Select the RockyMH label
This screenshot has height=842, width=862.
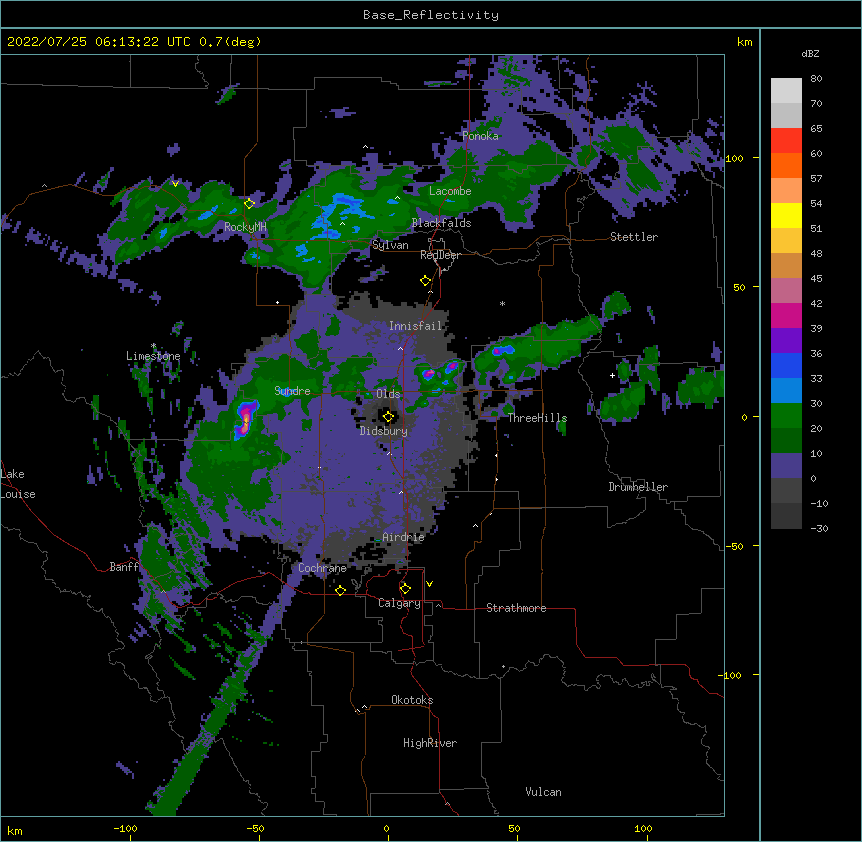coord(245,227)
